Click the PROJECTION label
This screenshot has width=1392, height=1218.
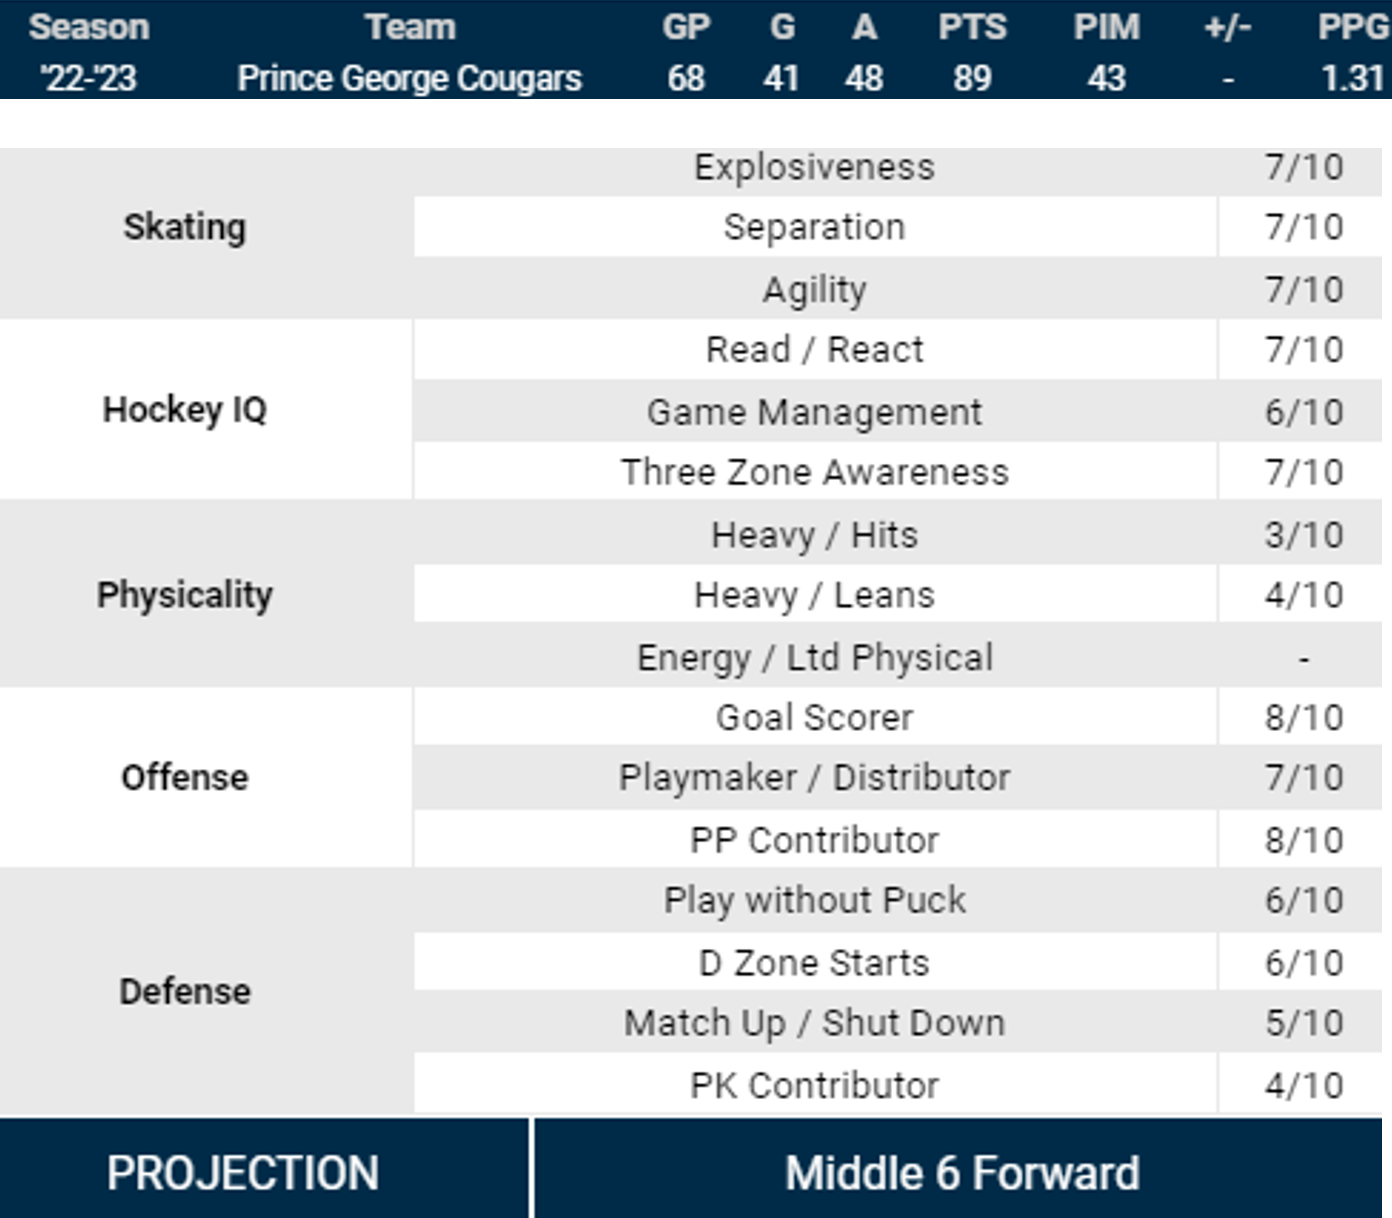(243, 1173)
